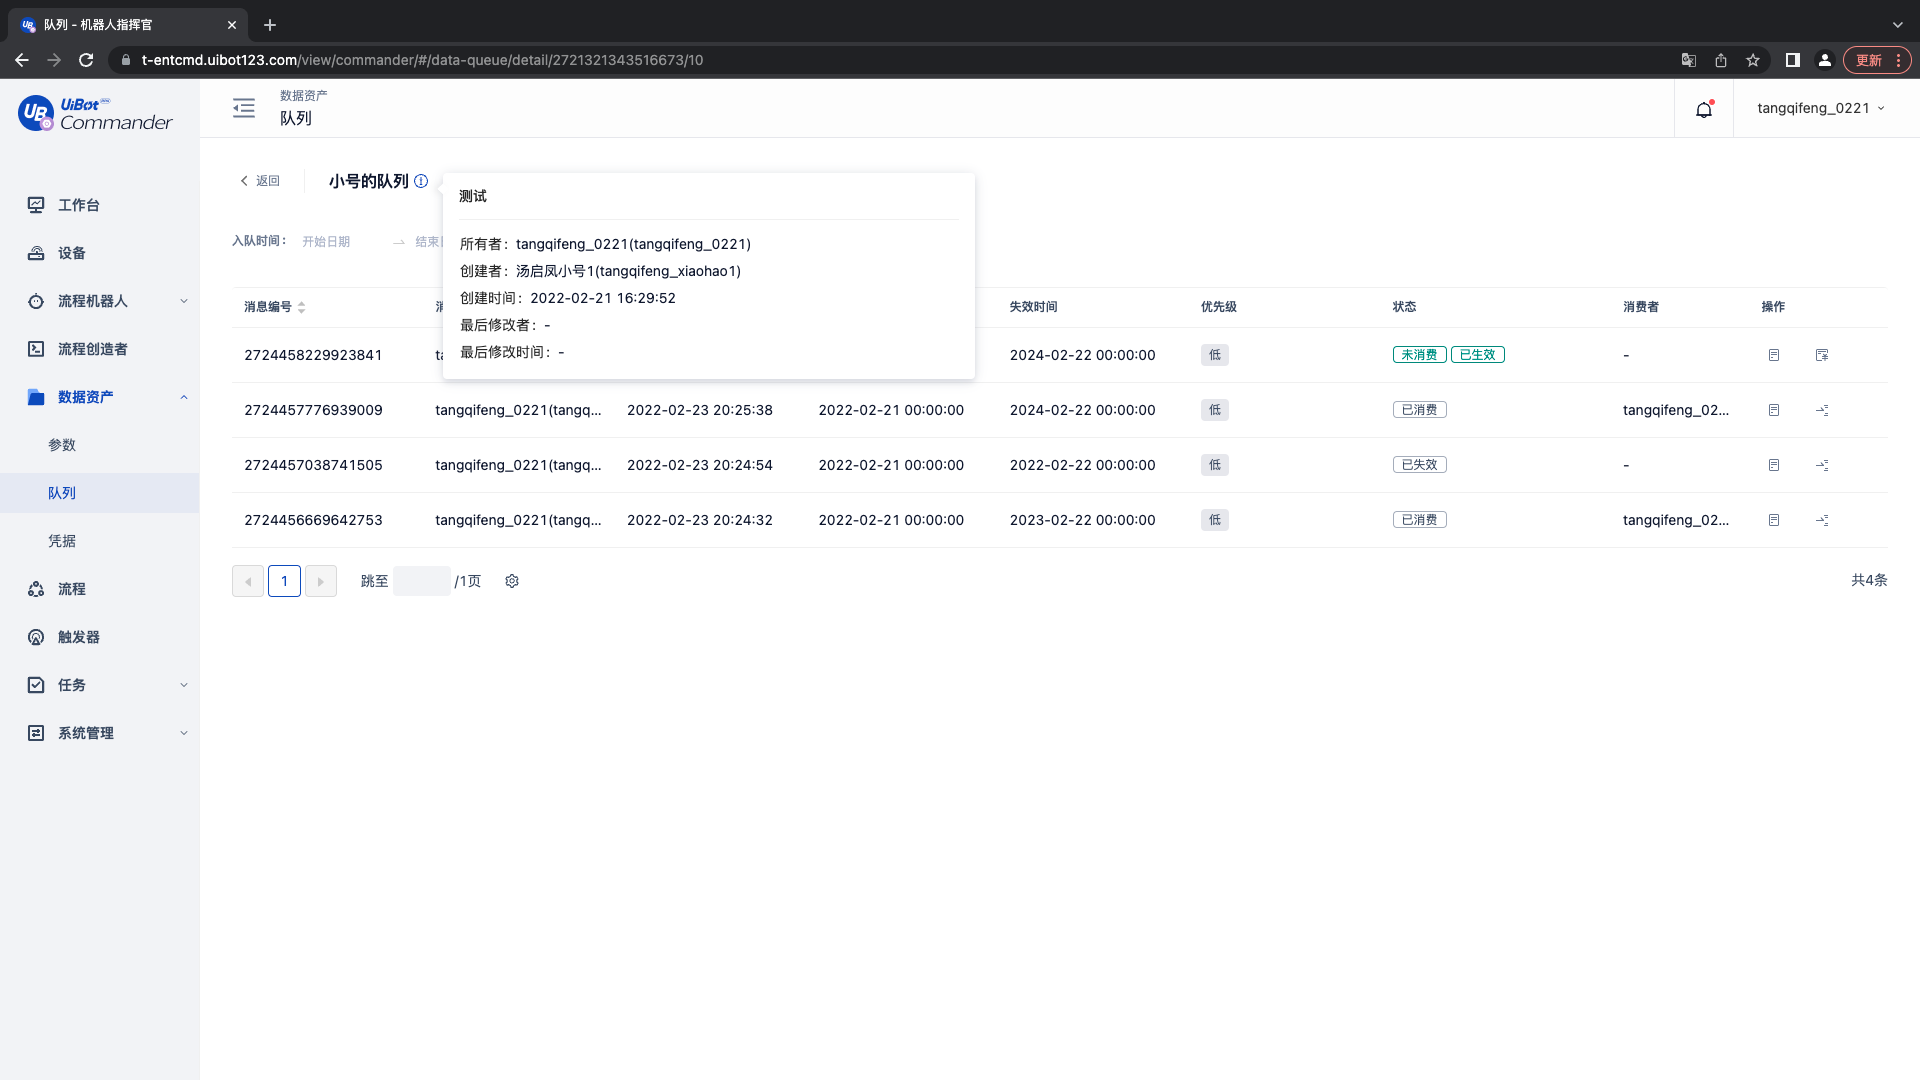The height and width of the screenshot is (1080, 1920).
Task: Click the site lock icon in the address bar
Action: (x=126, y=60)
